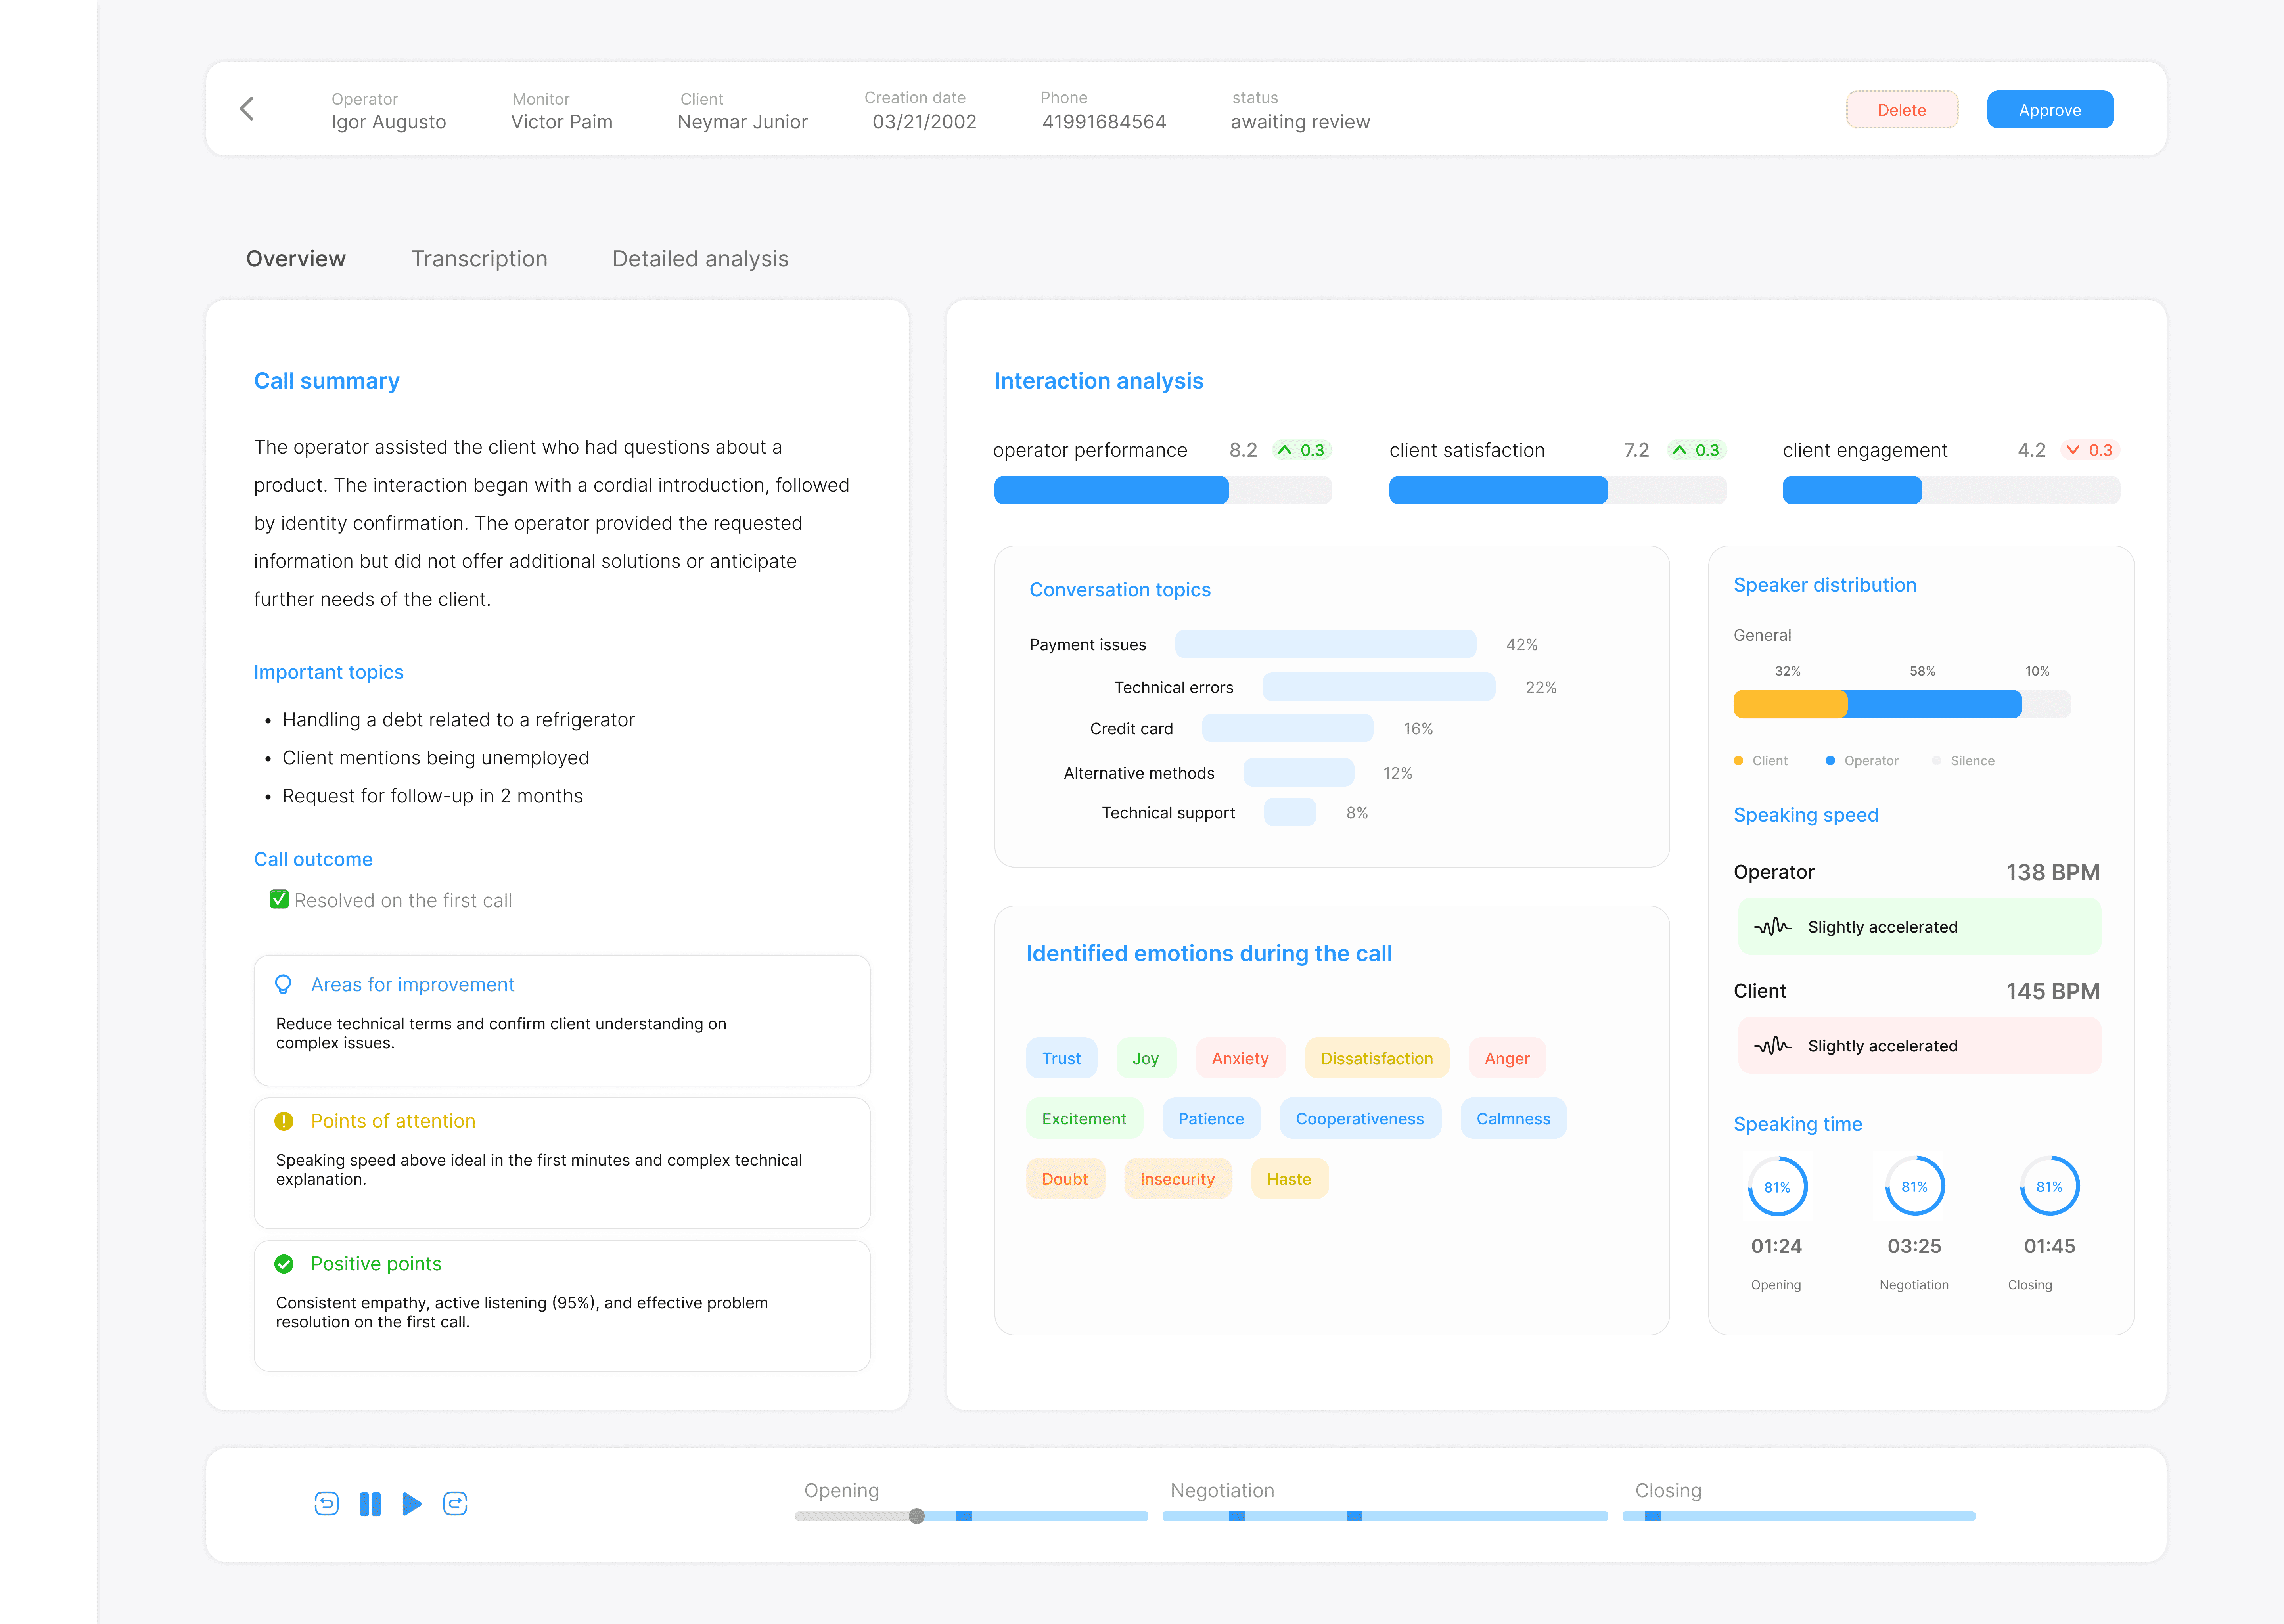Click the first marker on Negotiation timeline
2284x1624 pixels.
[1237, 1516]
